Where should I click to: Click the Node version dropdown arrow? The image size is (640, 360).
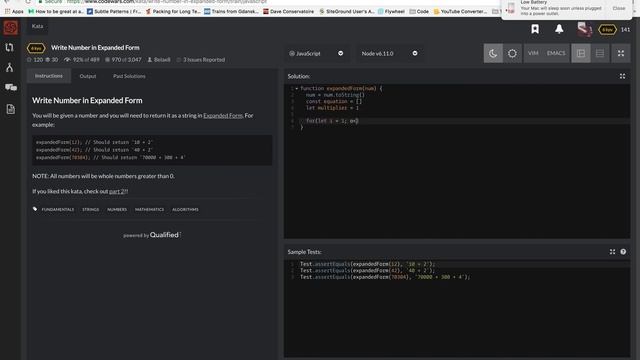415,53
